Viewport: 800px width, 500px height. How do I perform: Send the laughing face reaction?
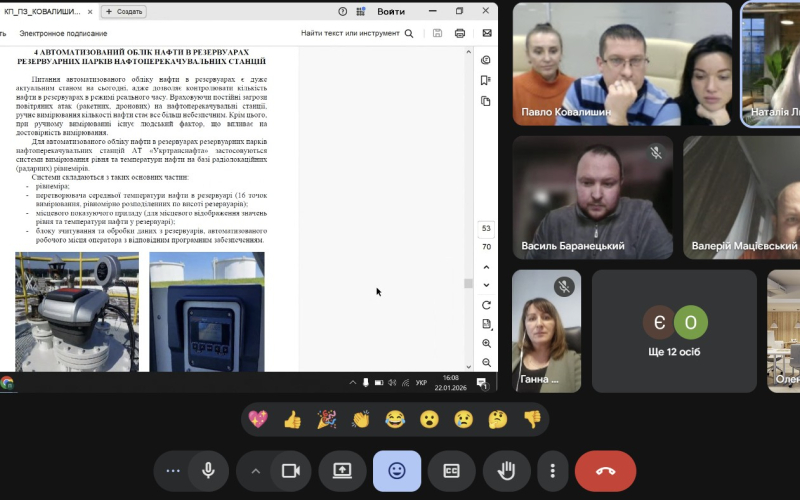click(x=395, y=419)
